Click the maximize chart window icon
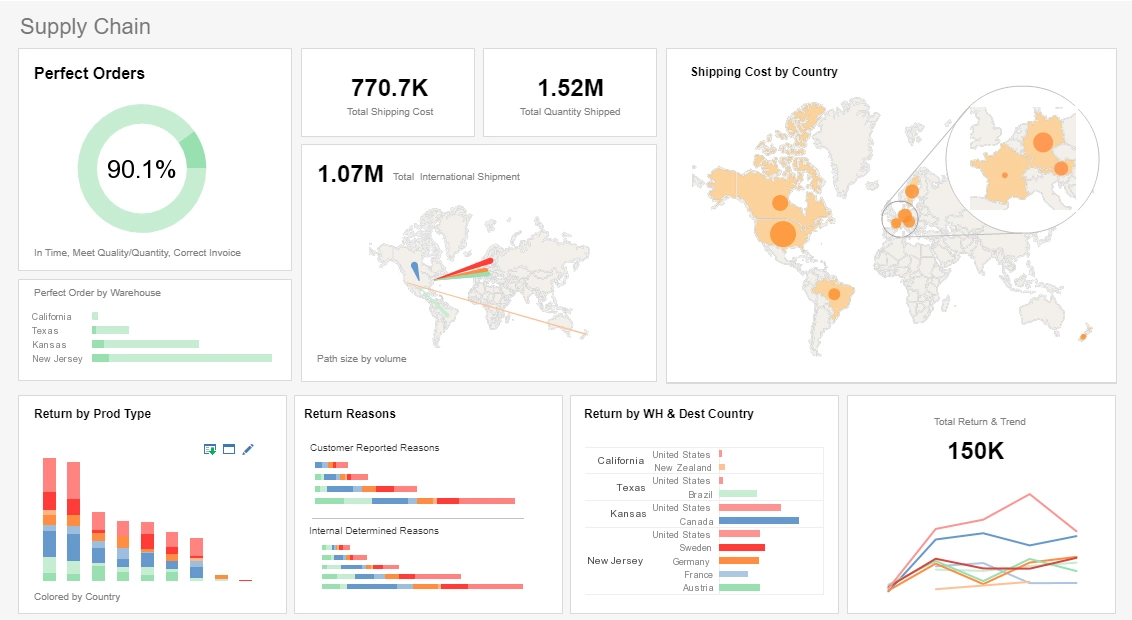 coord(229,449)
